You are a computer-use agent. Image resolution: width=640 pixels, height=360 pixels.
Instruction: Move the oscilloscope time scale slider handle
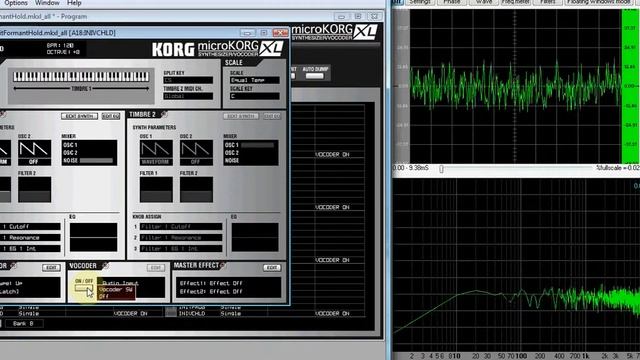(441, 169)
